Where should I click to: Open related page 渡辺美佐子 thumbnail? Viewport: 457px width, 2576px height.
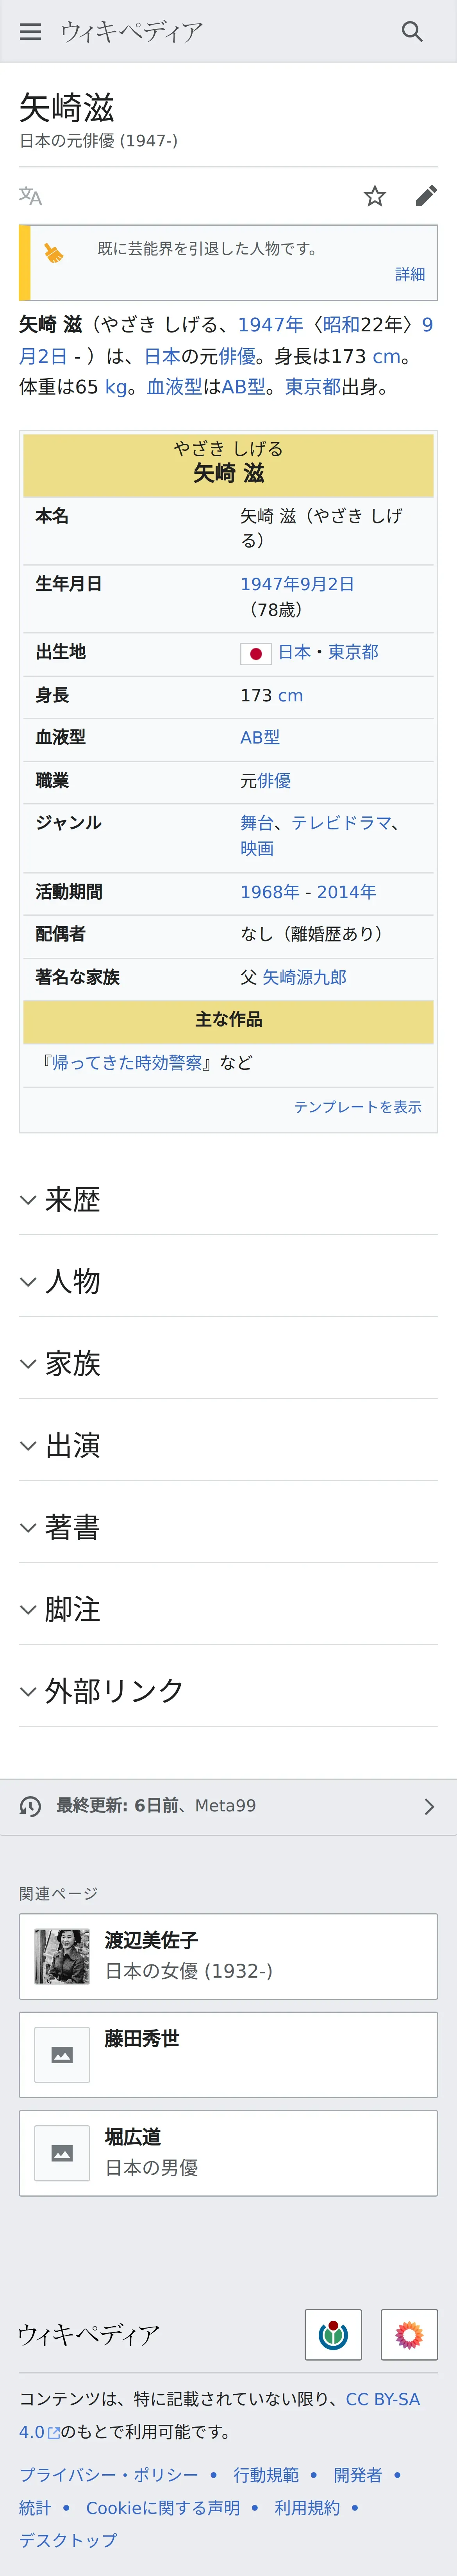(62, 1956)
